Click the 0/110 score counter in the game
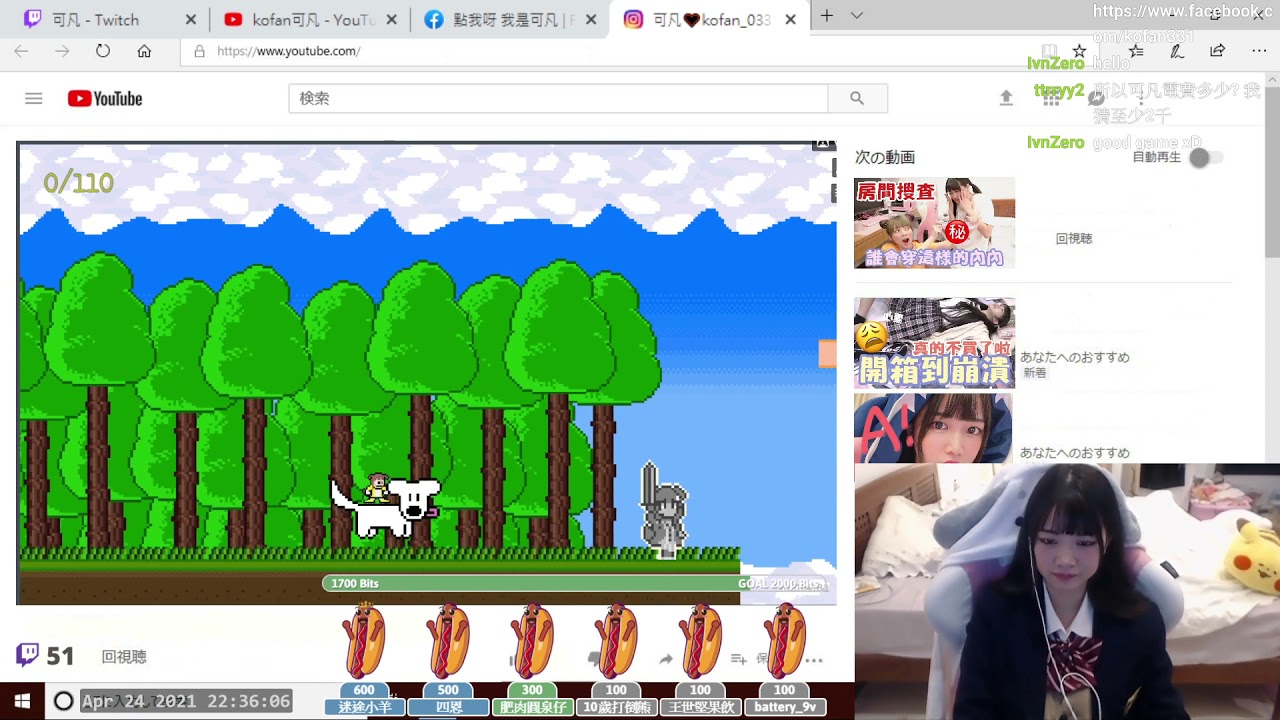 78,183
